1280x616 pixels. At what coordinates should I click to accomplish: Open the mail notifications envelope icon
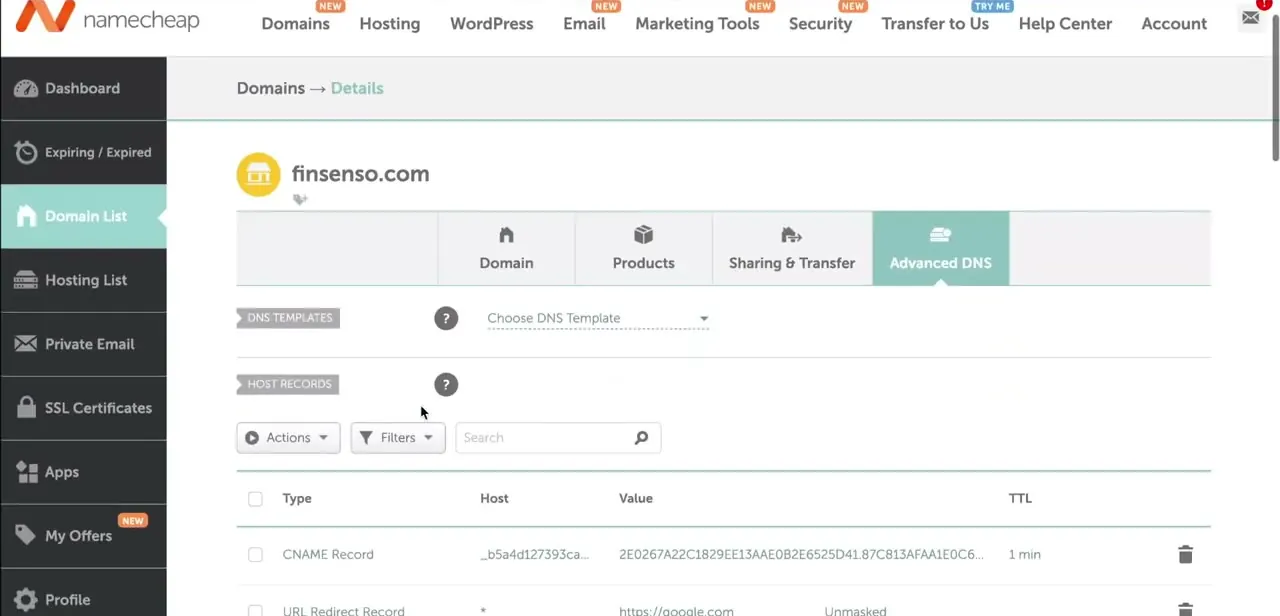click(x=1250, y=17)
